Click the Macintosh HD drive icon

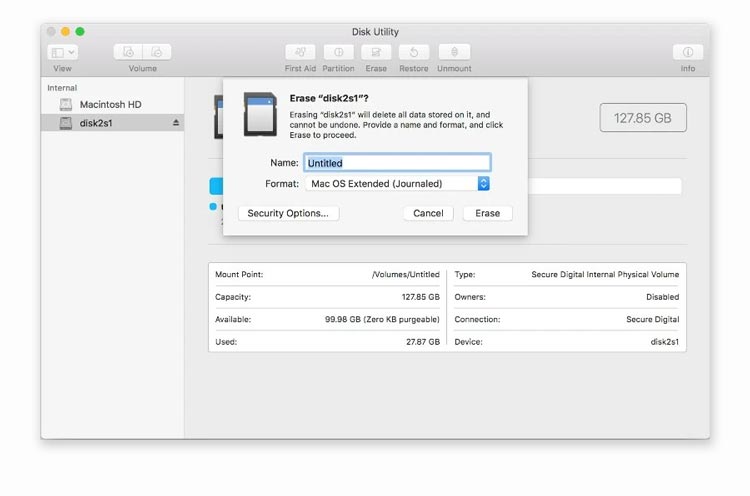point(66,104)
